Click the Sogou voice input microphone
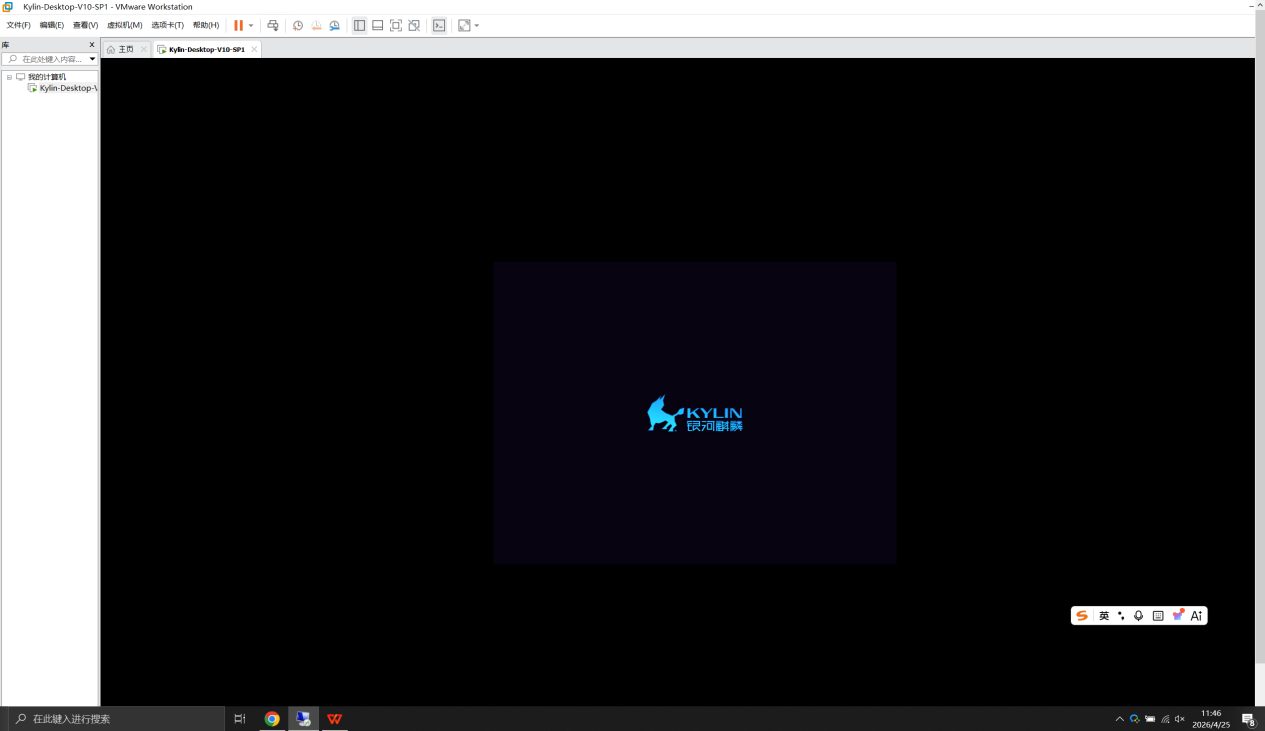The height and width of the screenshot is (731, 1265). pyautogui.click(x=1138, y=616)
